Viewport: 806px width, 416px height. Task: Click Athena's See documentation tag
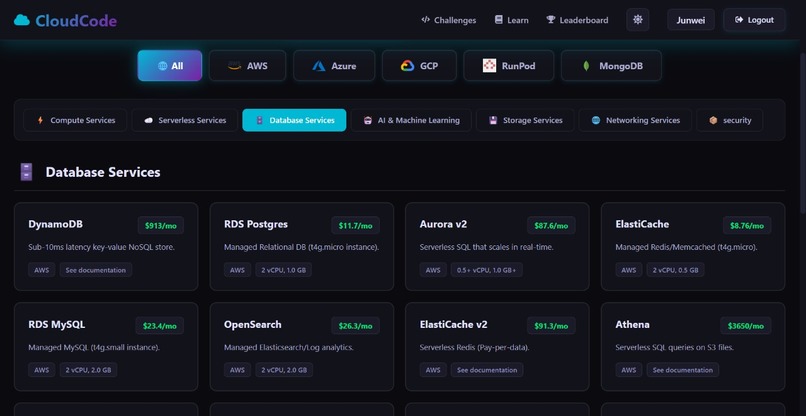pos(683,370)
